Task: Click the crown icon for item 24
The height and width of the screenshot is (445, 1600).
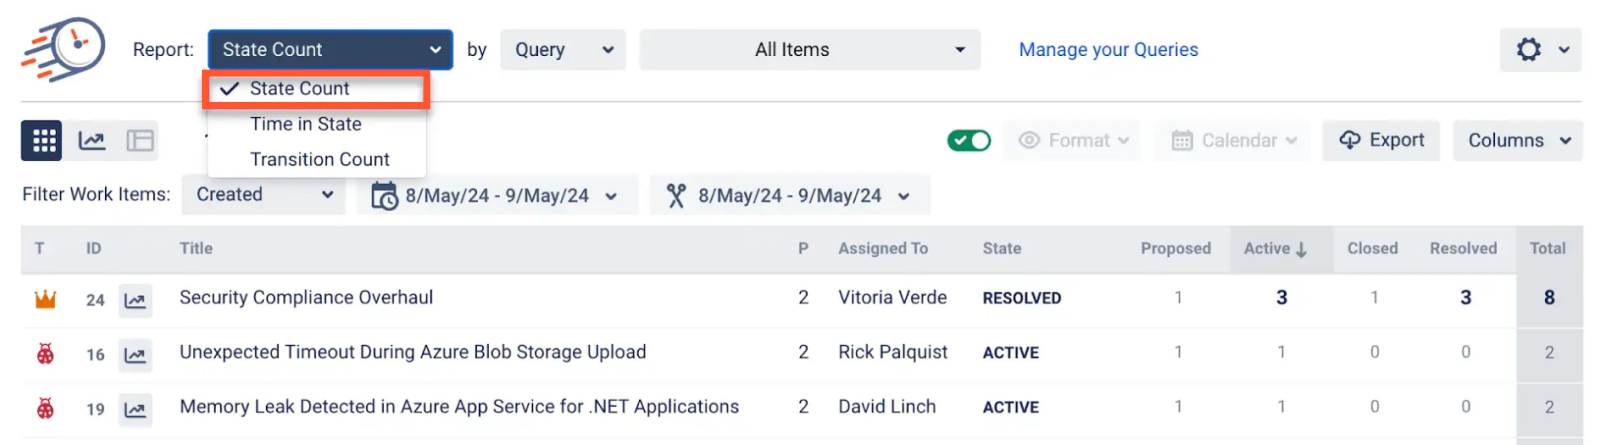Action: [45, 299]
